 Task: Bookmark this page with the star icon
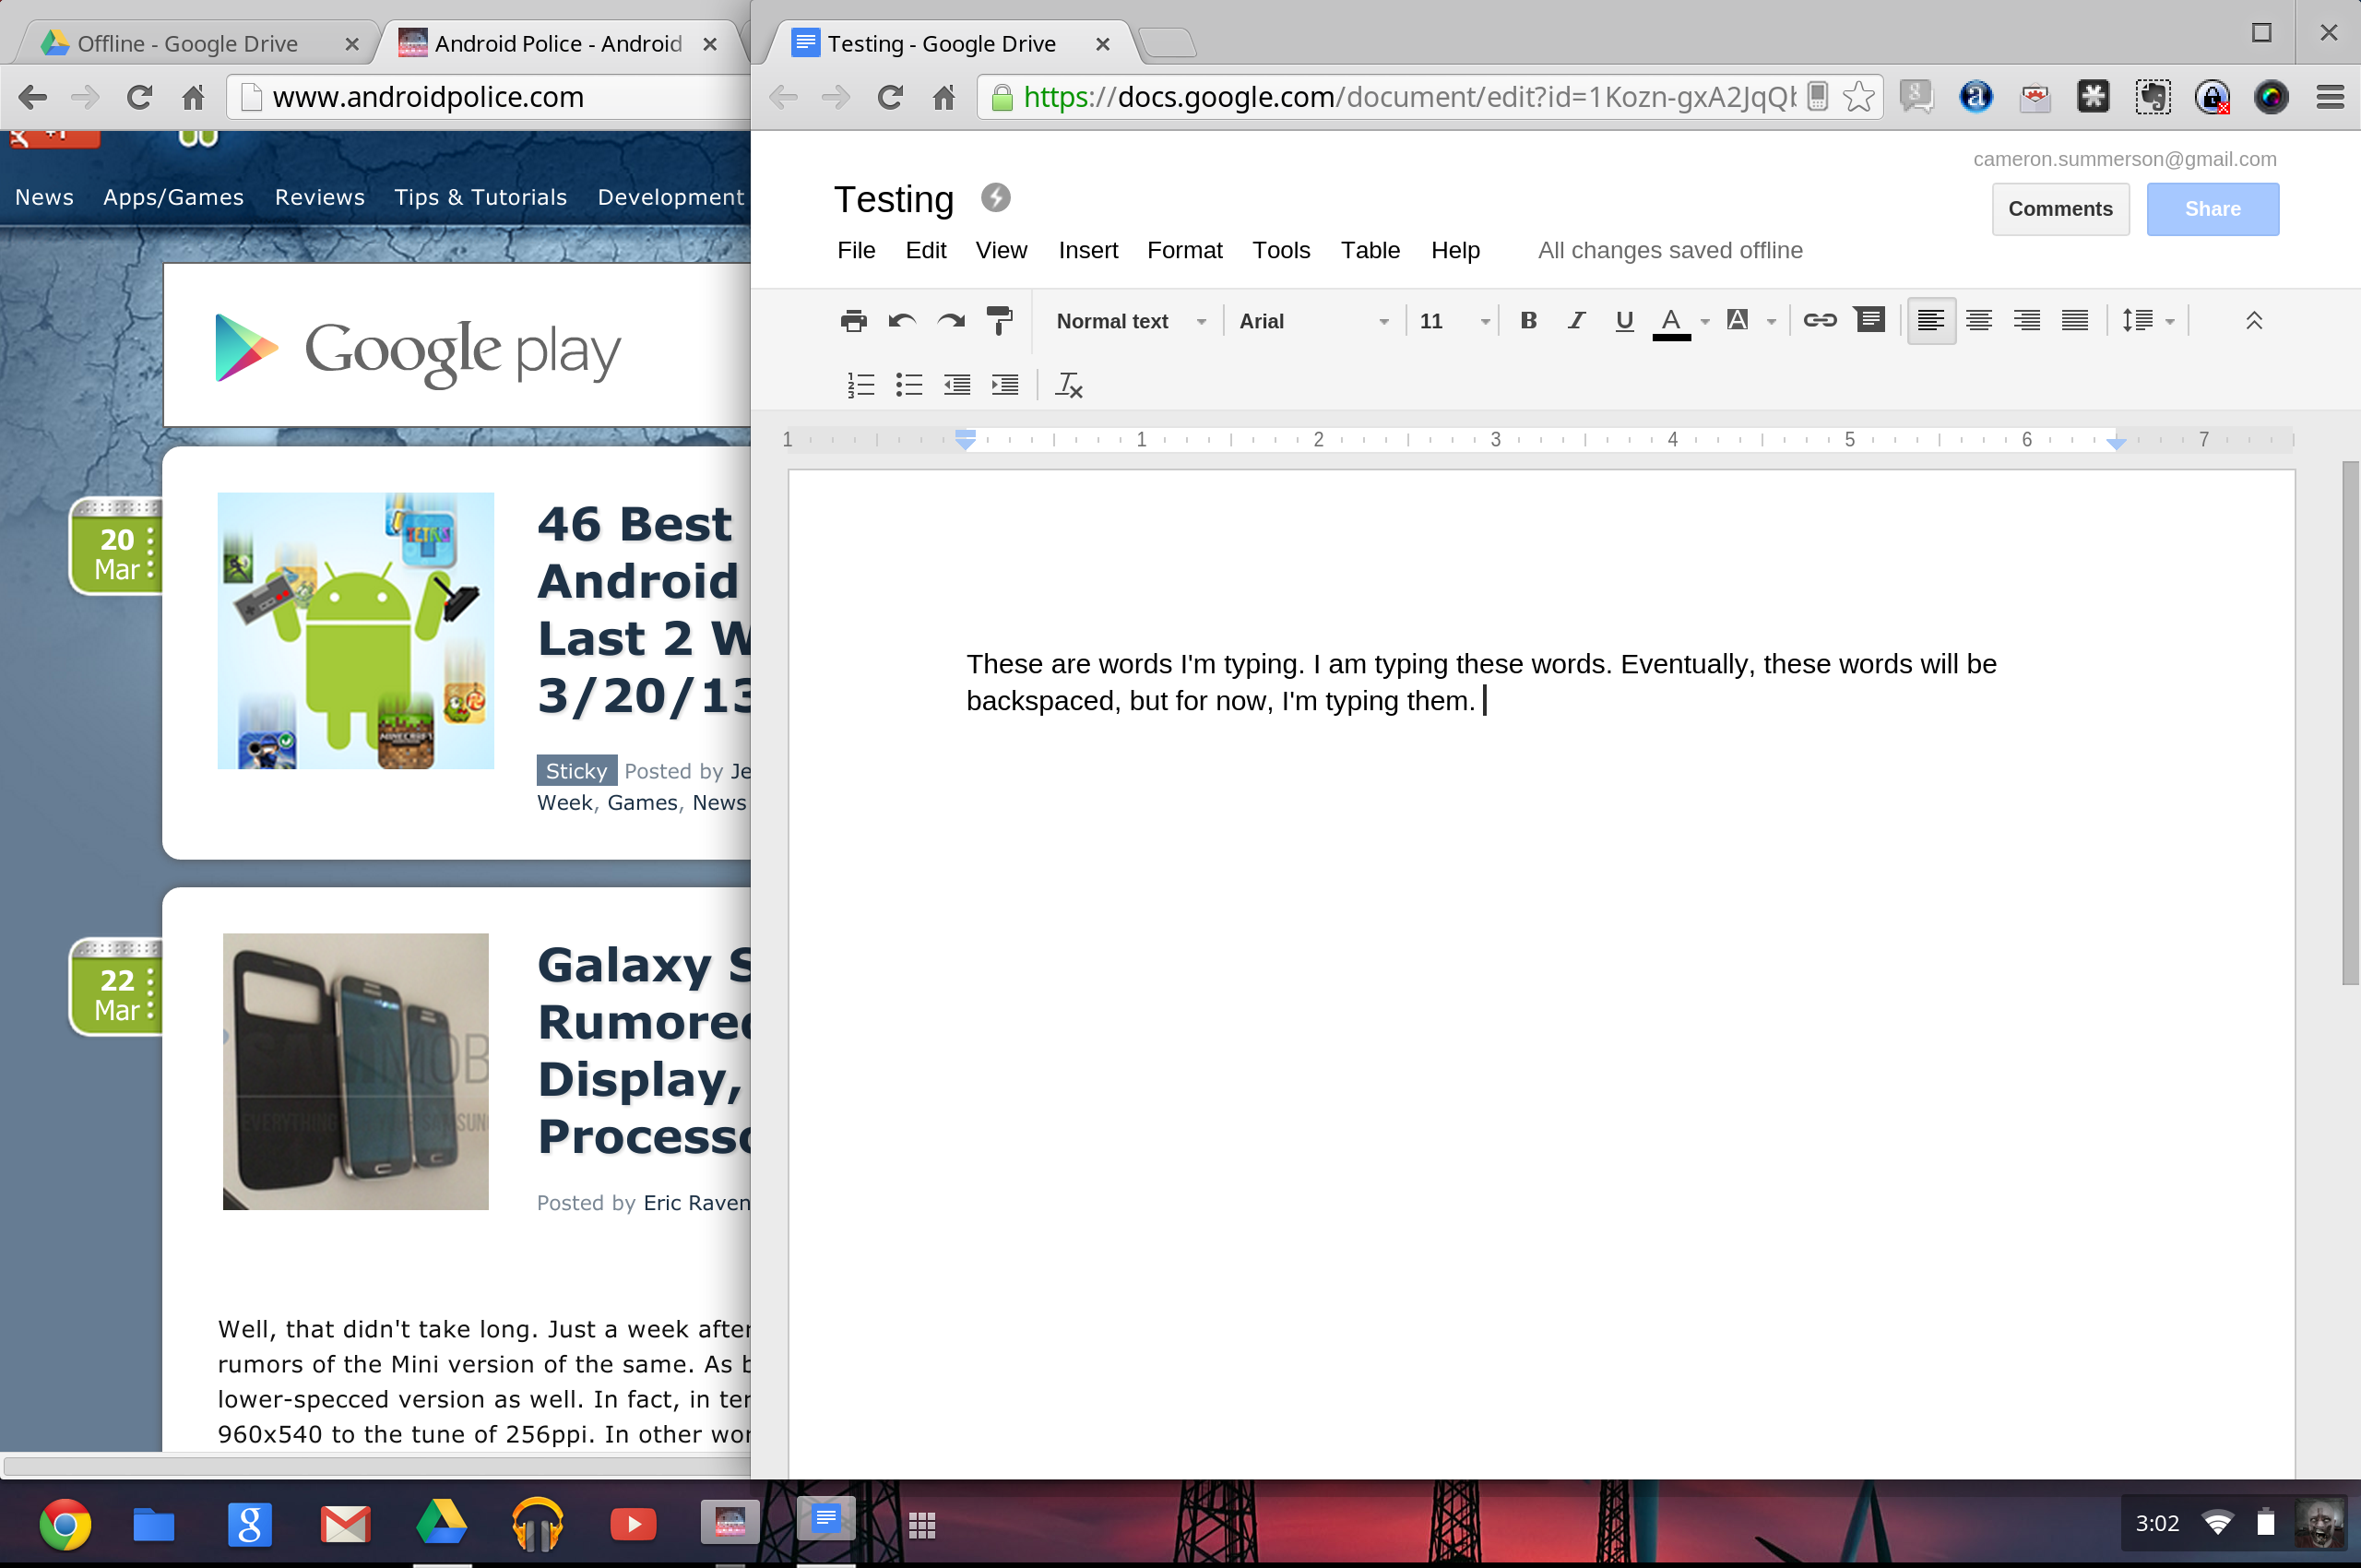[1858, 97]
